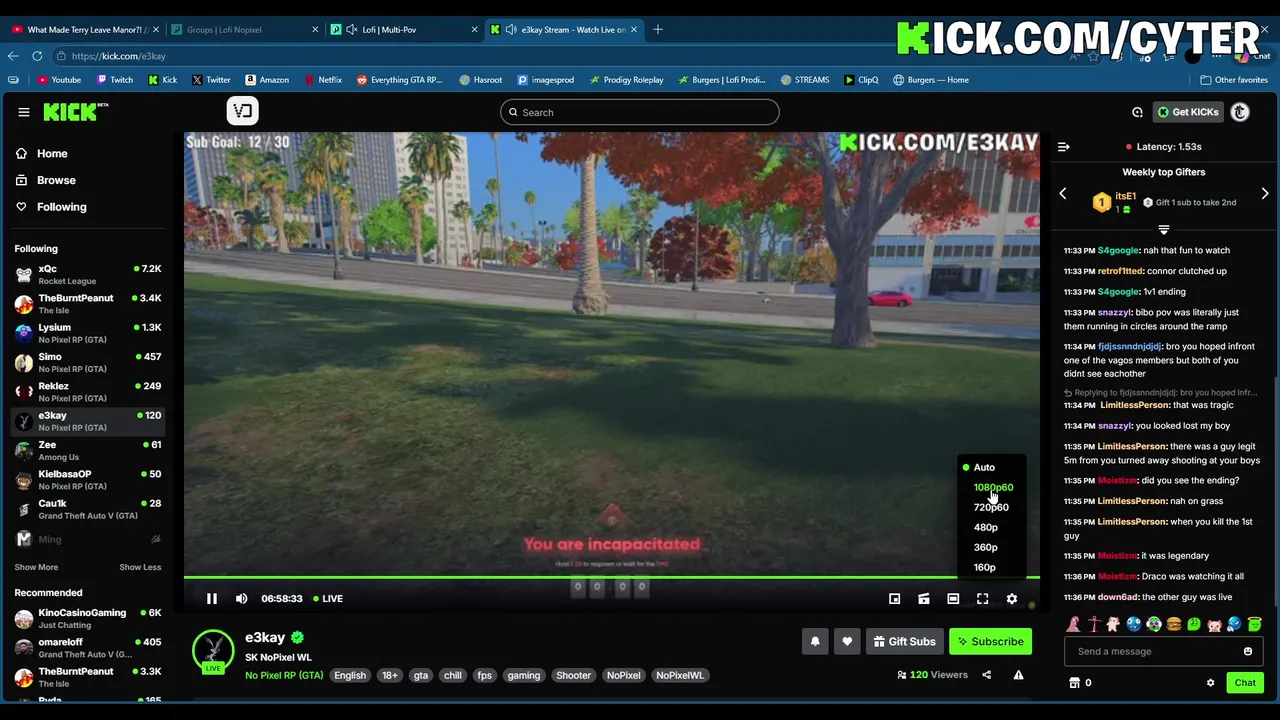Collapse the chat panel
This screenshot has width=1280, height=720.
(1064, 147)
